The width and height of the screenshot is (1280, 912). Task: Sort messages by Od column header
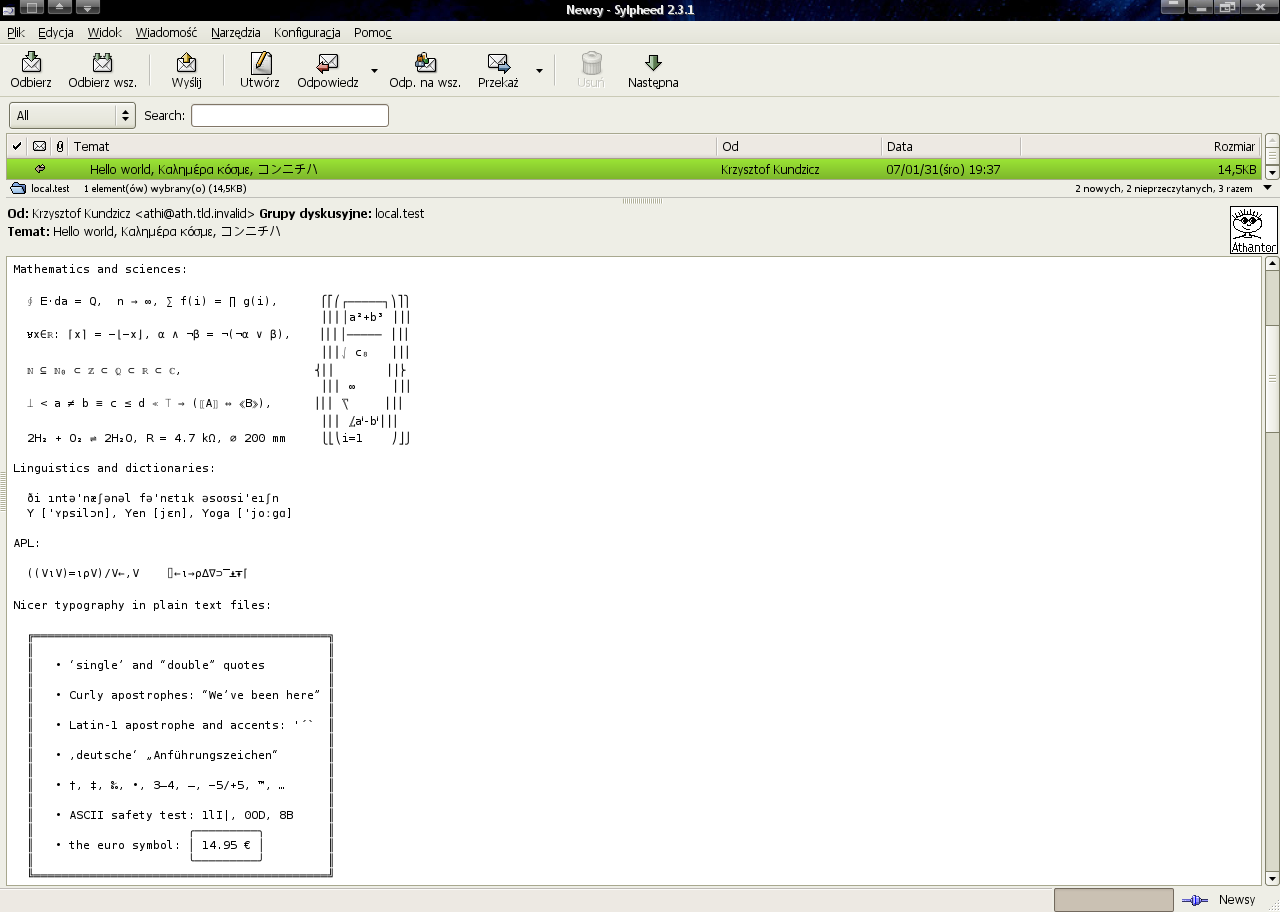[x=799, y=146]
